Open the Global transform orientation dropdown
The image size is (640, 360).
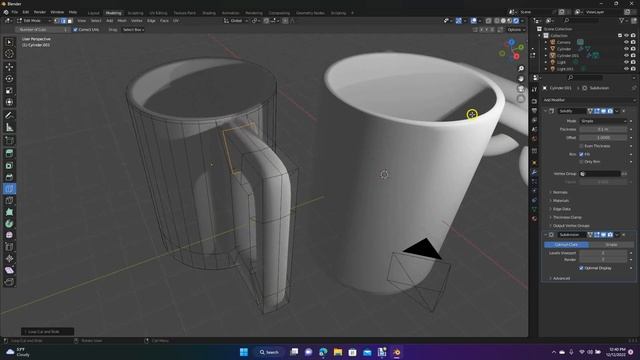coord(236,21)
